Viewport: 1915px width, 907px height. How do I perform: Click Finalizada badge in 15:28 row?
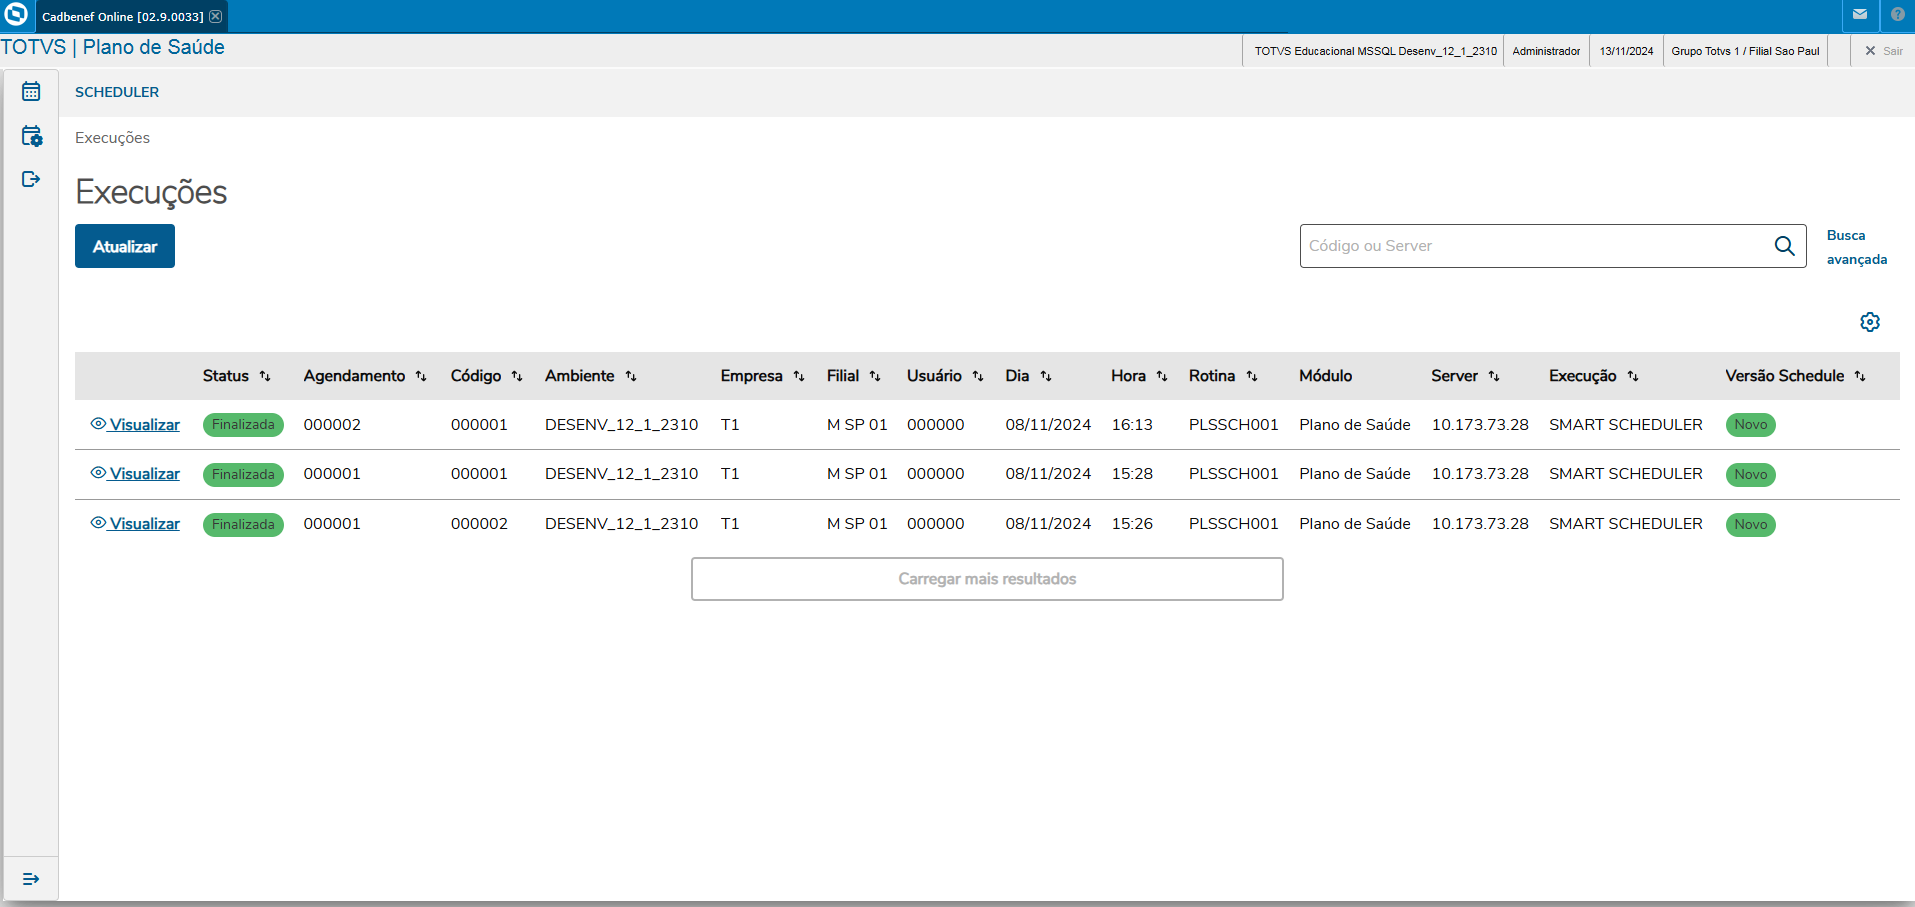click(x=243, y=474)
